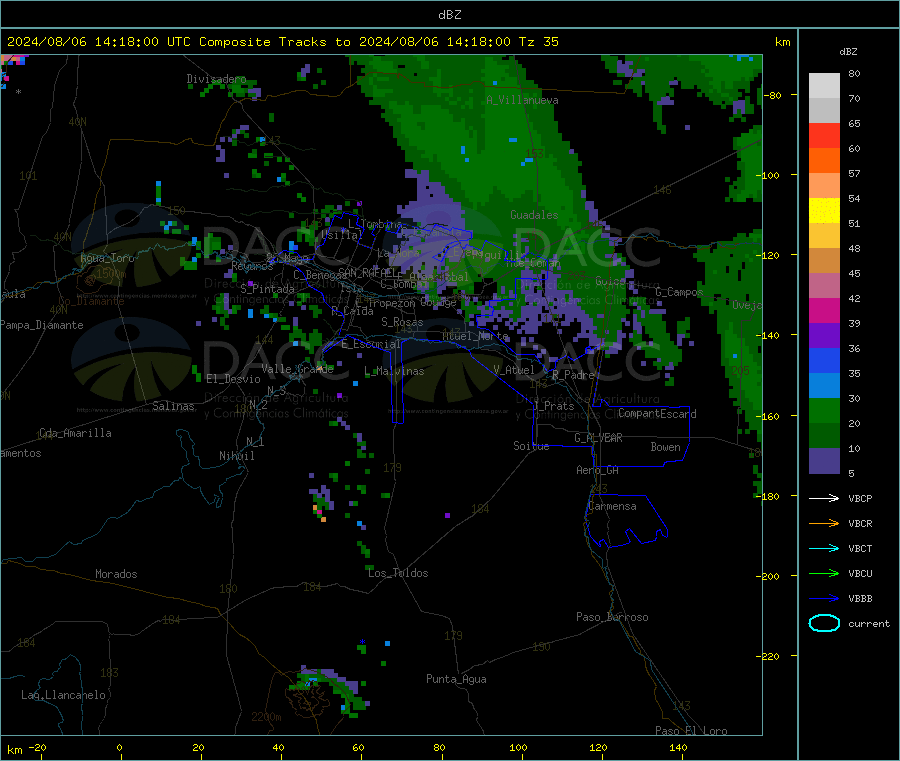Click the blue VBBB arrow legend icon
900x761 pixels.
824,598
